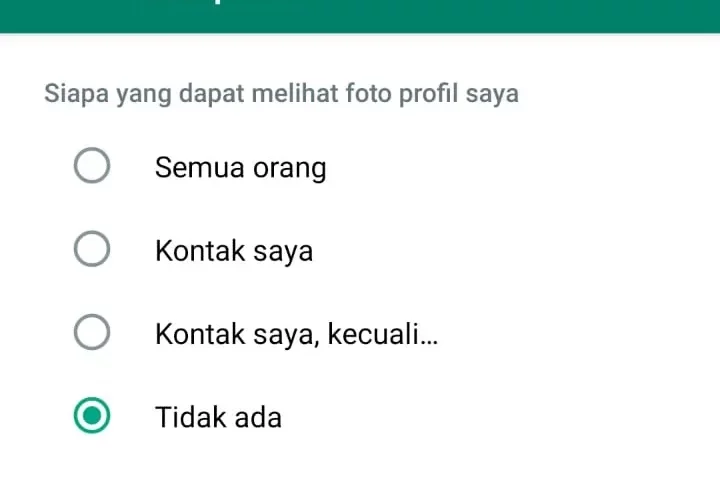
Task: Click the word orang in first option
Action: coord(290,169)
